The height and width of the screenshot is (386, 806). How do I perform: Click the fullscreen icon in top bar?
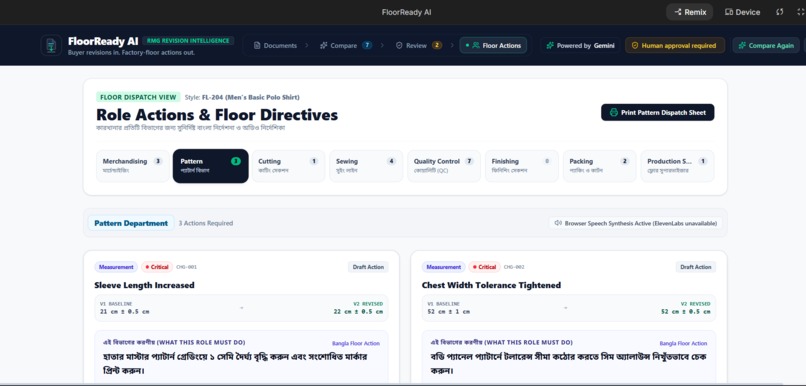click(x=801, y=12)
